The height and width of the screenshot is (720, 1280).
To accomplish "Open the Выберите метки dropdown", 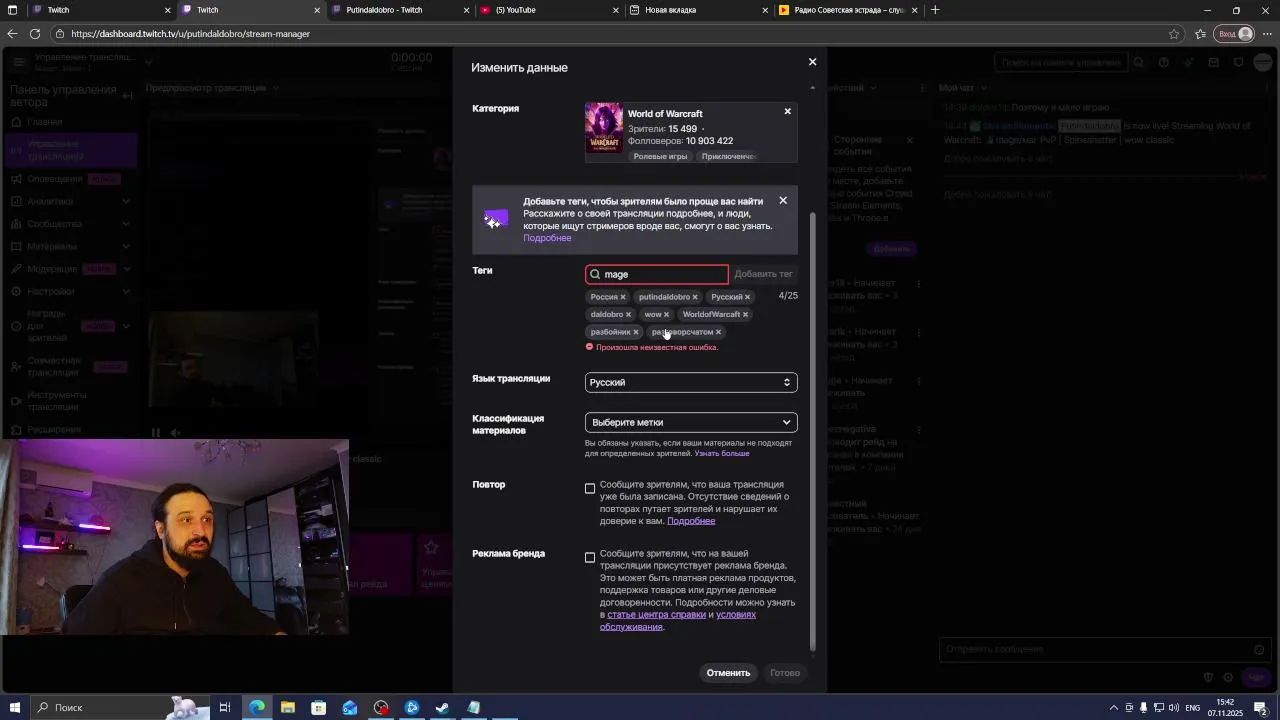I will click(x=691, y=422).
